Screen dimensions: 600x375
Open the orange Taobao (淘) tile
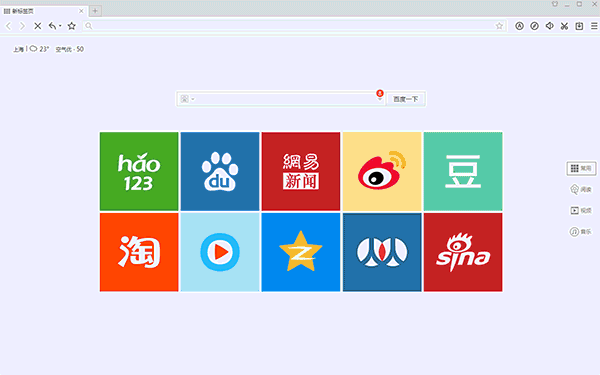point(139,252)
